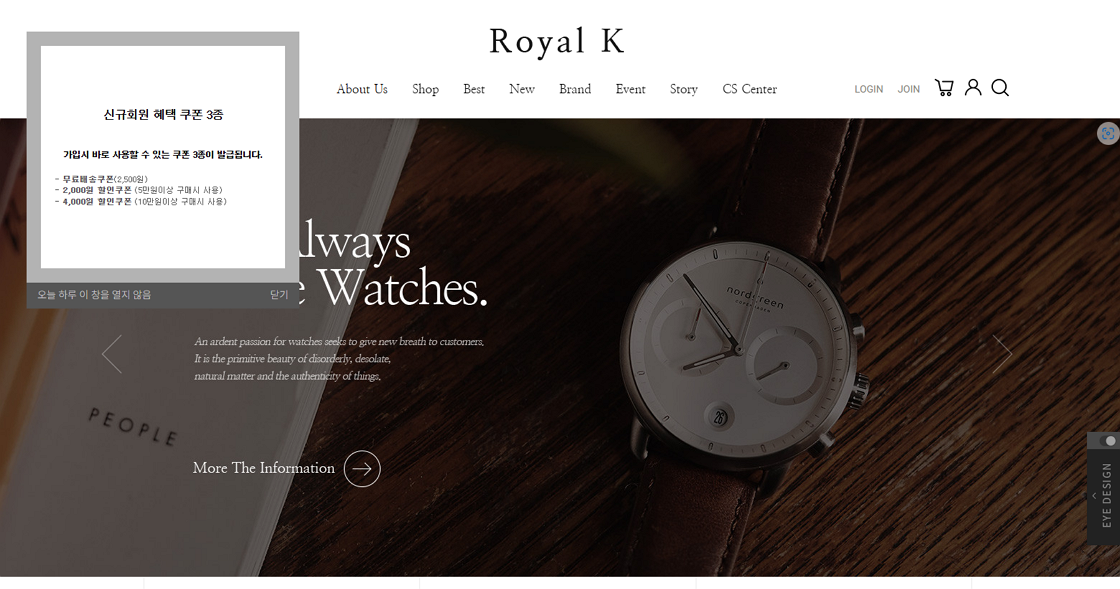Close the popup with 닫기
The width and height of the screenshot is (1120, 589).
279,295
